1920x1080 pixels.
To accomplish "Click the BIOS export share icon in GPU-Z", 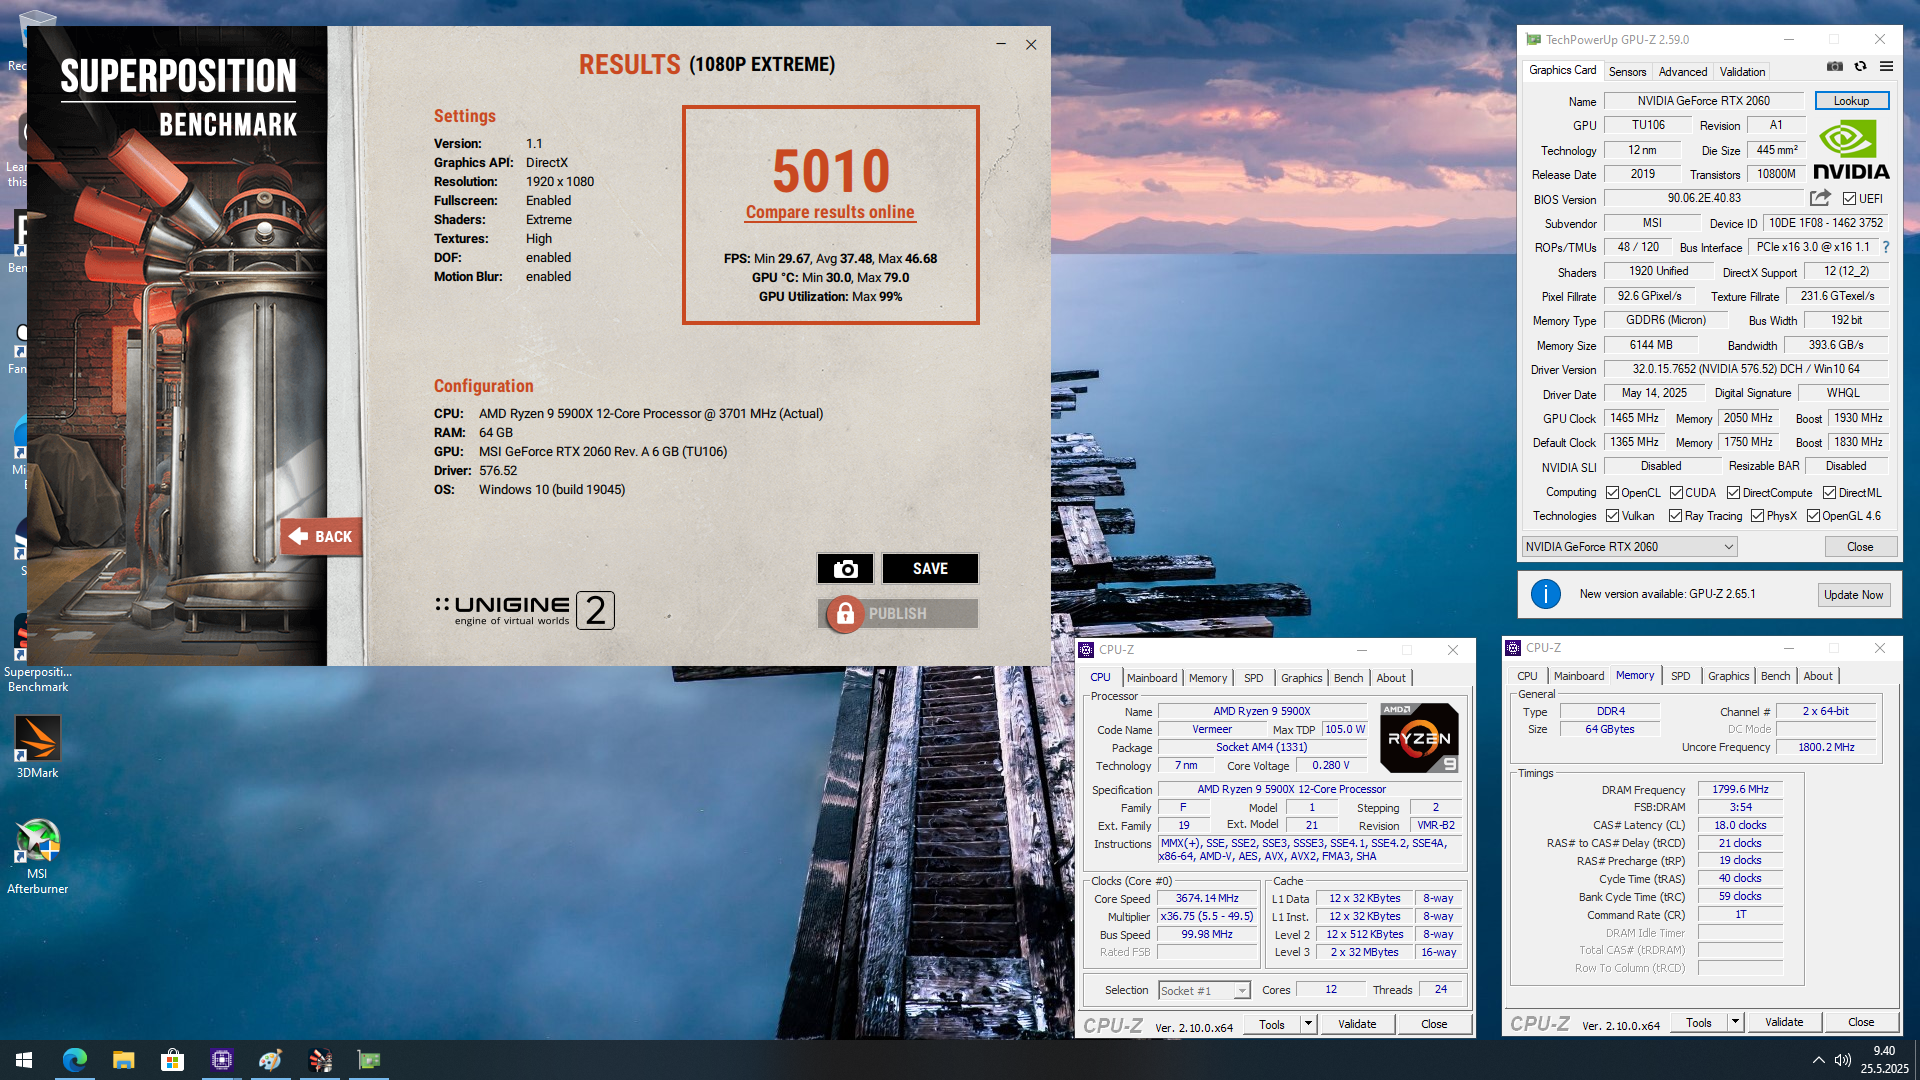I will pyautogui.click(x=1820, y=198).
